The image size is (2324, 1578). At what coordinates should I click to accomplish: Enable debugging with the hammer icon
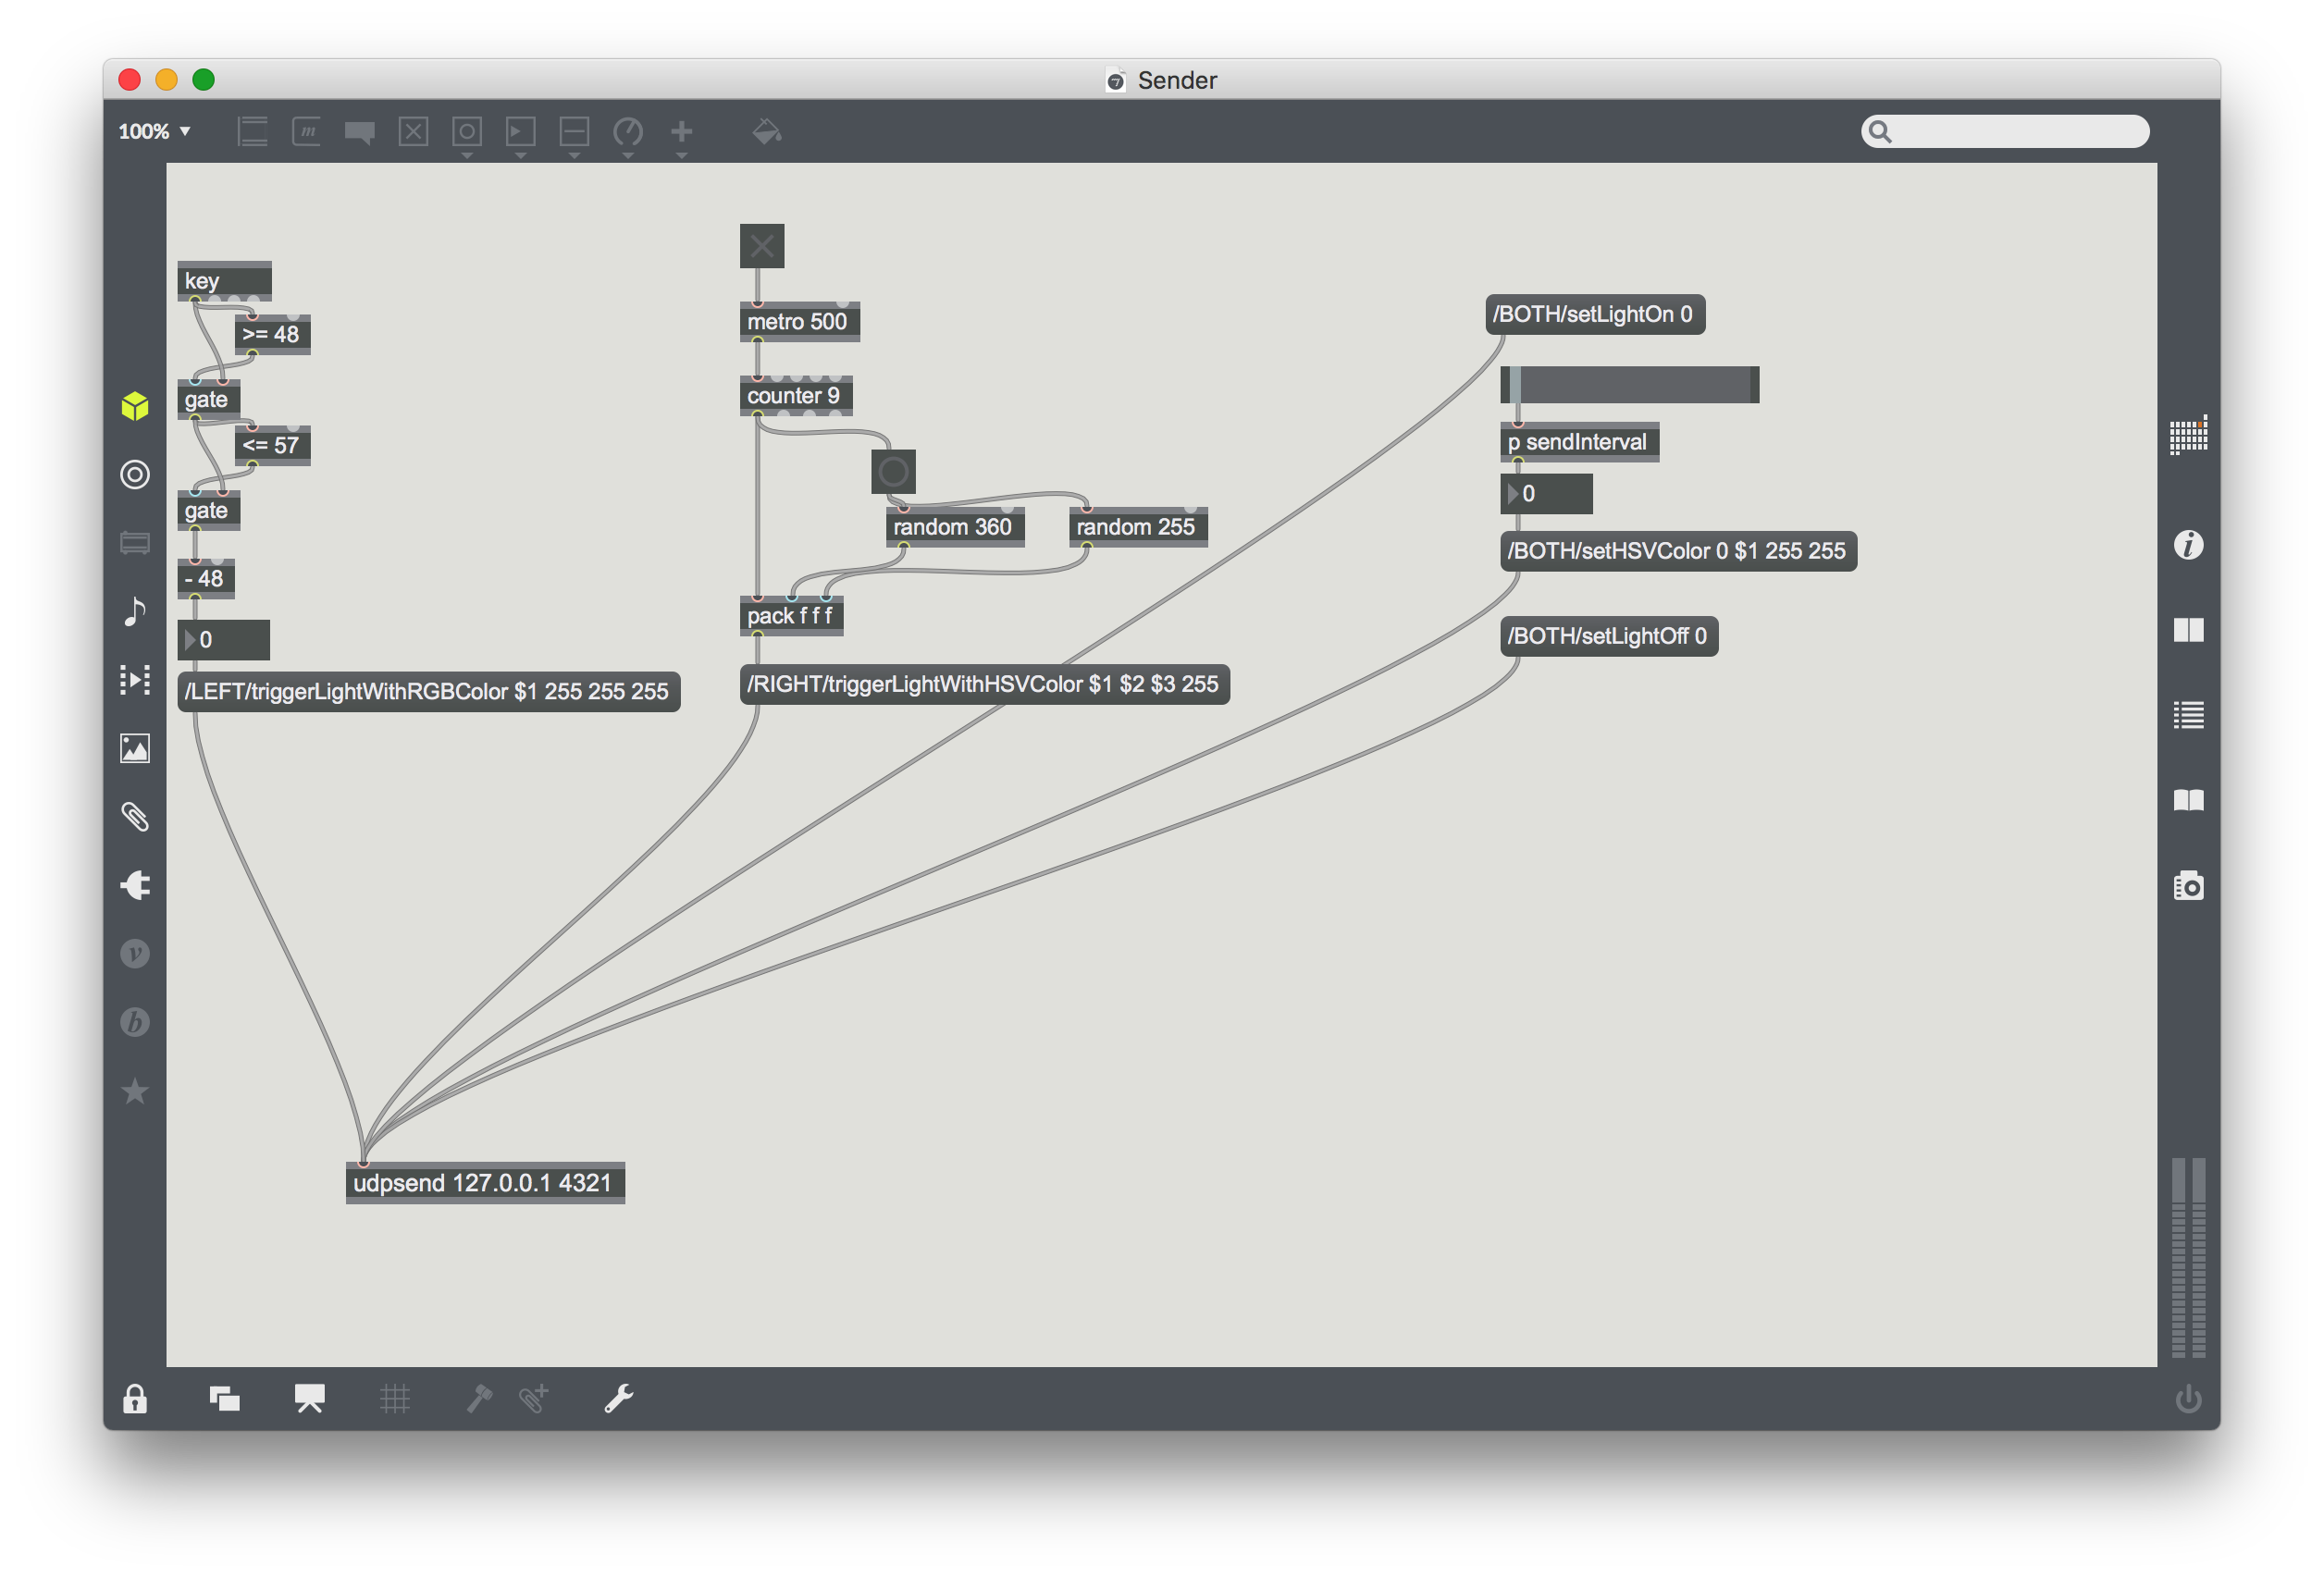click(478, 1399)
